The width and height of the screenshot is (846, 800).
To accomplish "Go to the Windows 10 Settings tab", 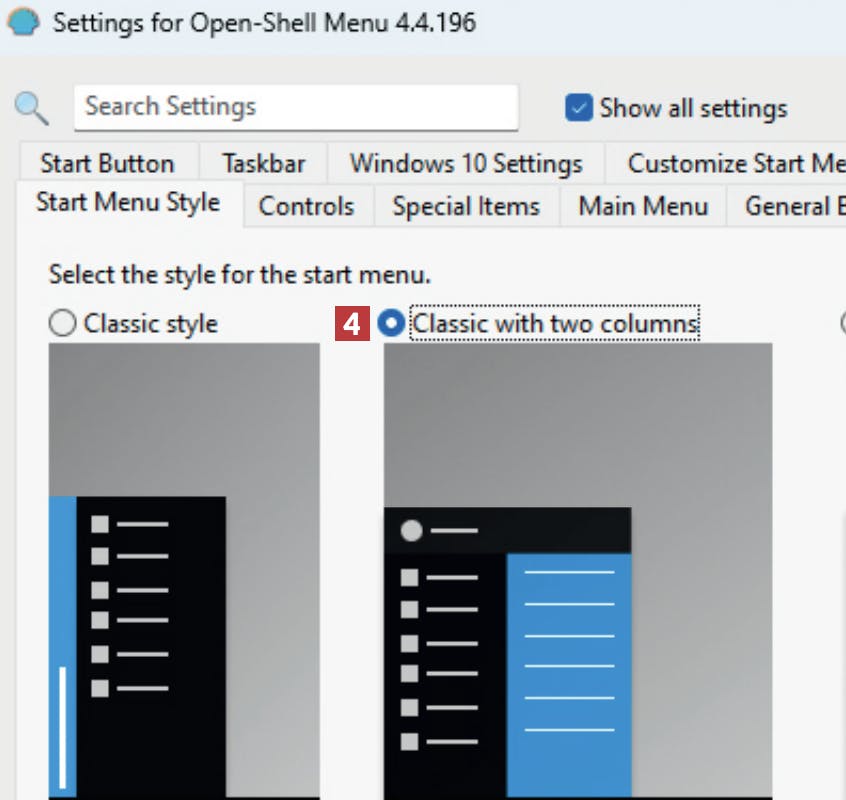I will [x=466, y=163].
